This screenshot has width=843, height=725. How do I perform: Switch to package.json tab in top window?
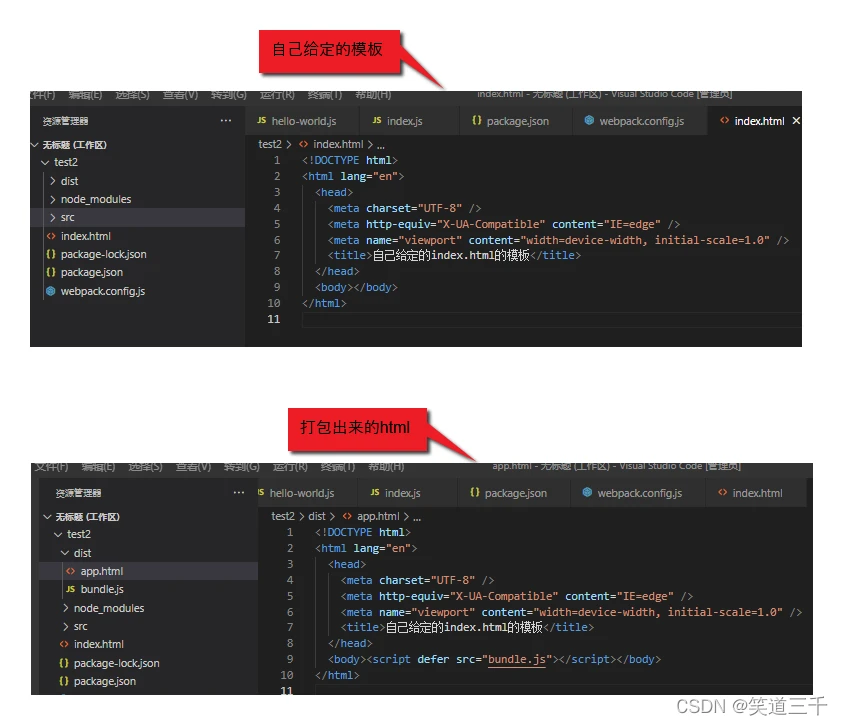coord(518,121)
